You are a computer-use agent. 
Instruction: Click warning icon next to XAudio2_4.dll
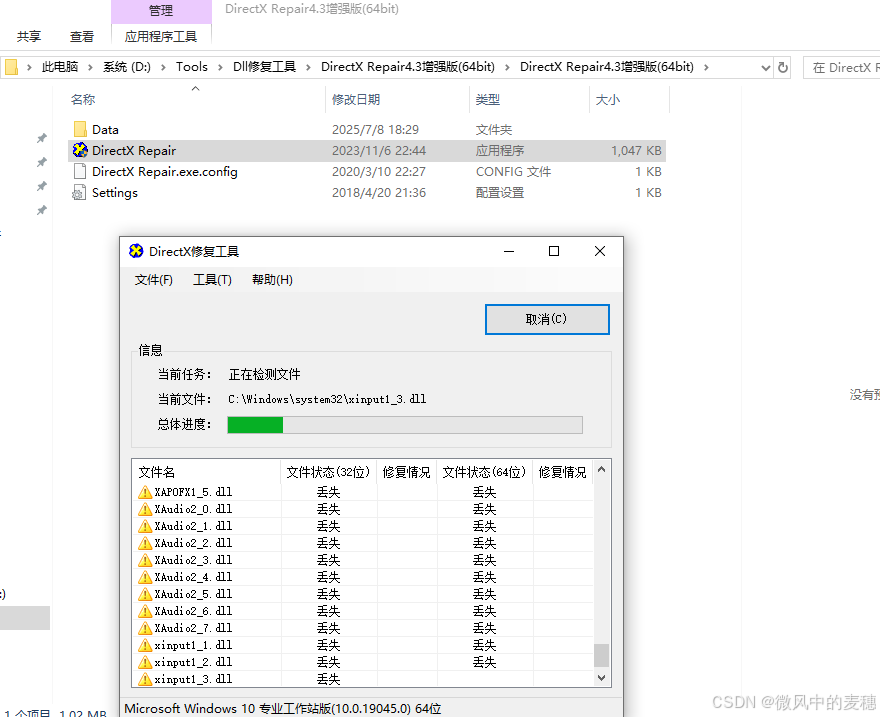pyautogui.click(x=145, y=577)
